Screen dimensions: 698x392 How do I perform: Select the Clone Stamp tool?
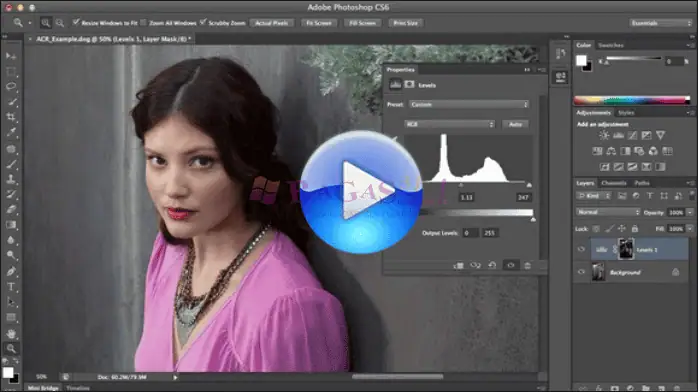11,179
